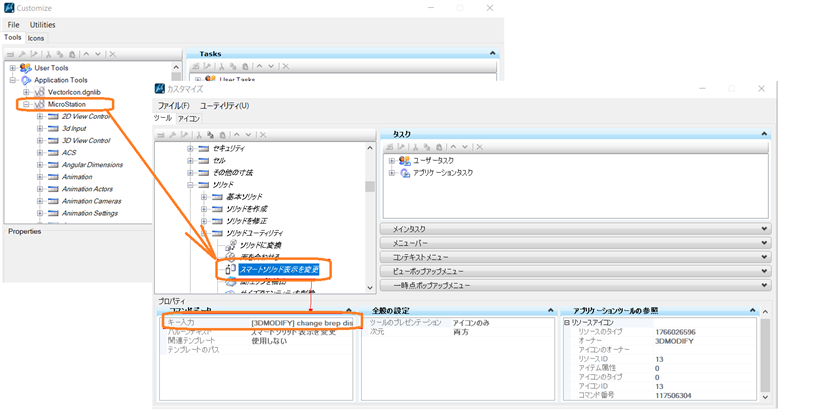Click the toolbox icon beside Animation
Image resolution: width=839 pixels, height=419 pixels.
coord(53,177)
